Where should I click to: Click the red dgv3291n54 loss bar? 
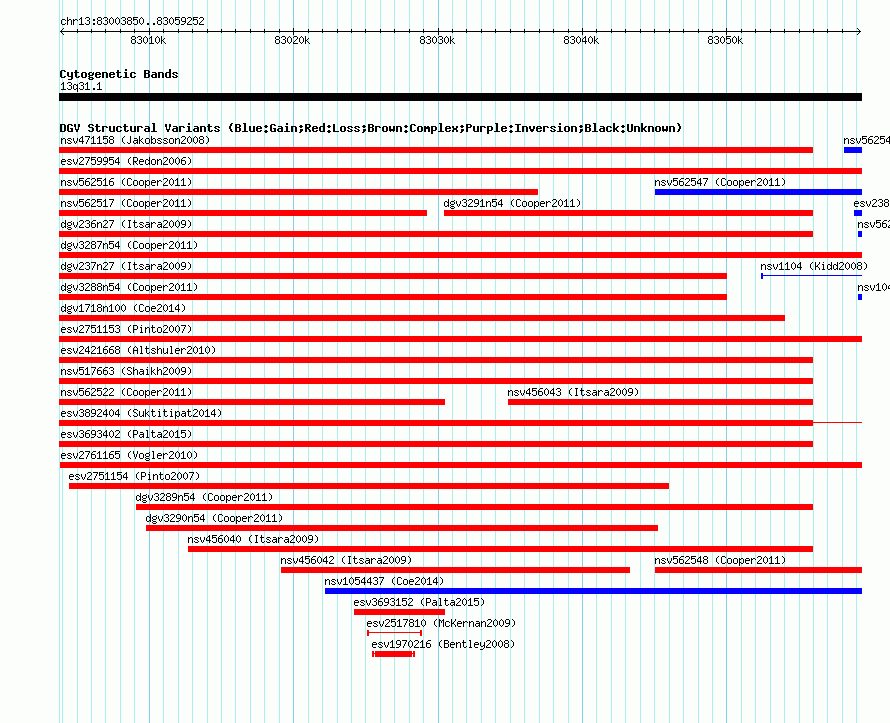click(628, 213)
